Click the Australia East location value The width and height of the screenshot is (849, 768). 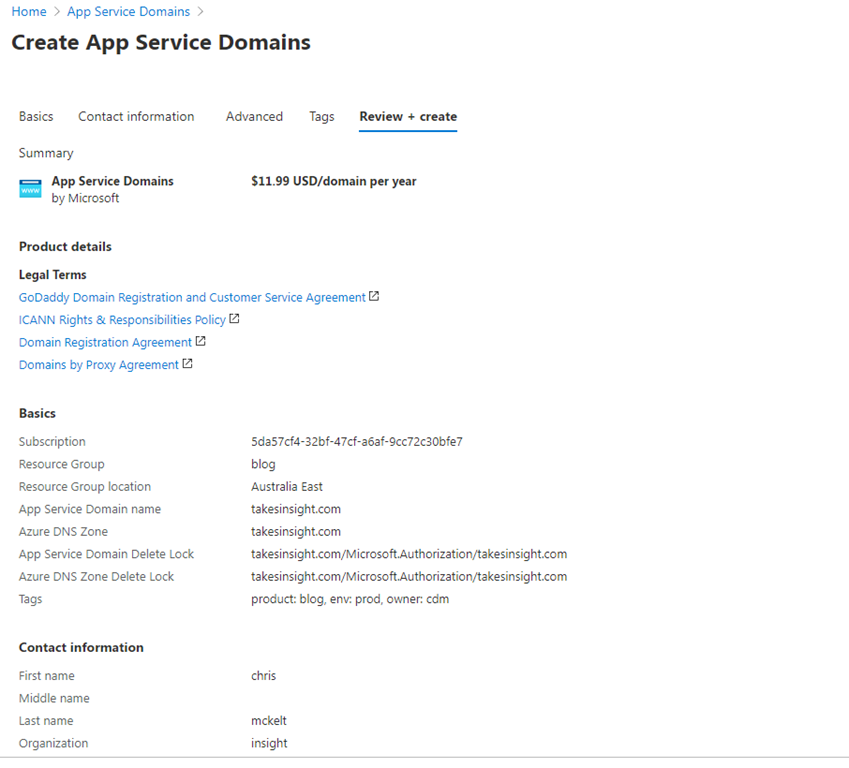287,486
